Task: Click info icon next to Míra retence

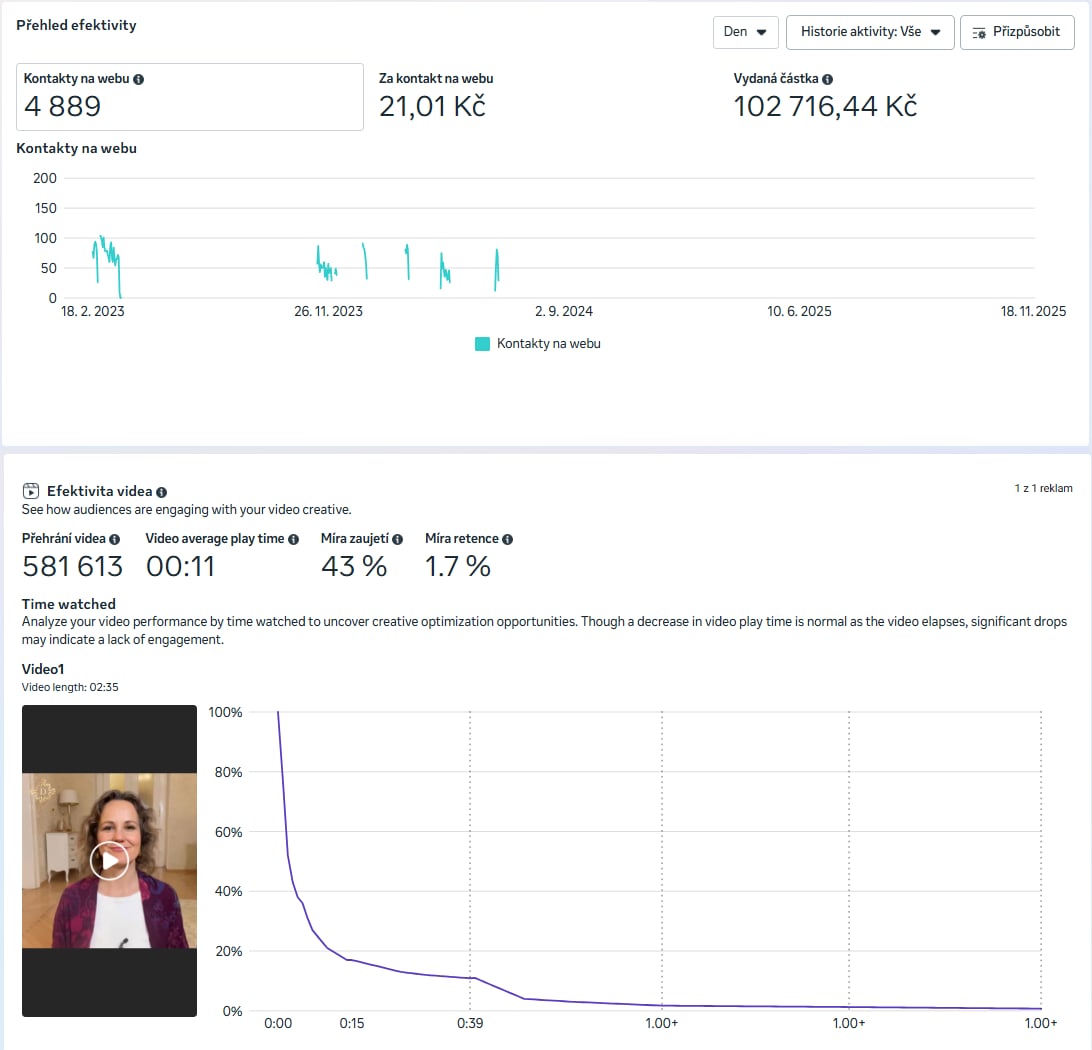Action: 508,539
